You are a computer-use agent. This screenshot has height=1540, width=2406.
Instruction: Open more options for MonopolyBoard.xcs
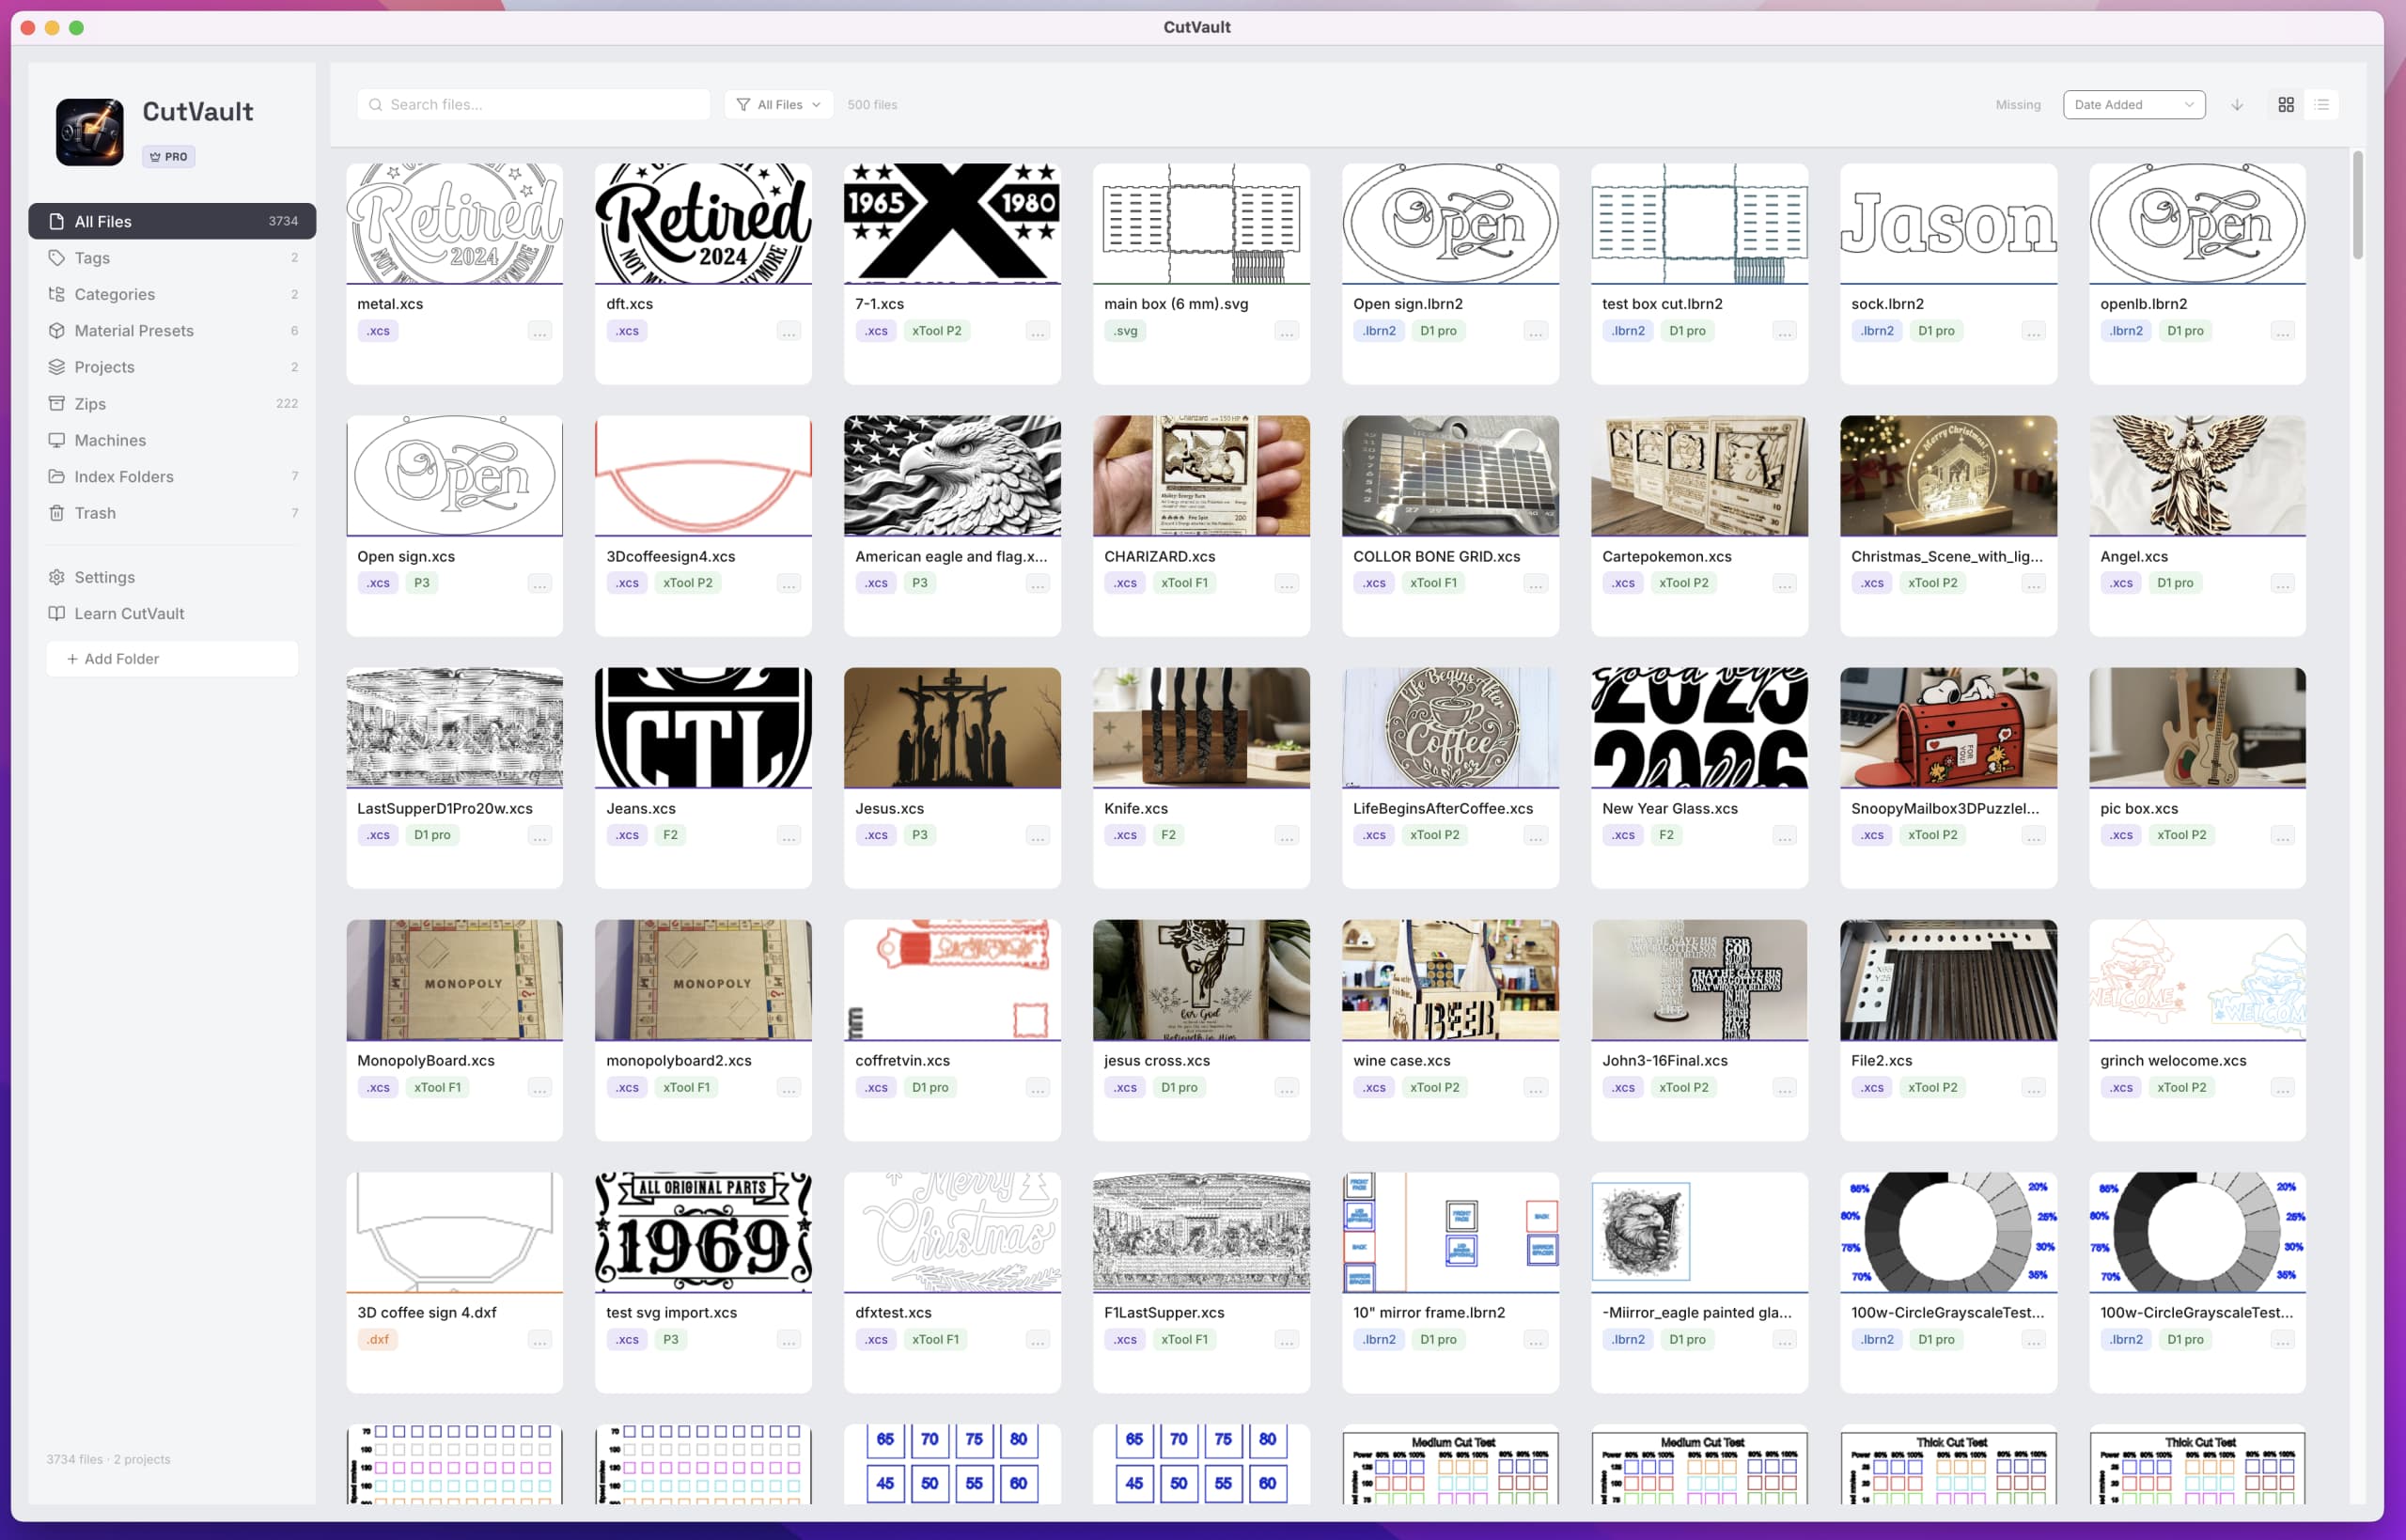pos(540,1088)
